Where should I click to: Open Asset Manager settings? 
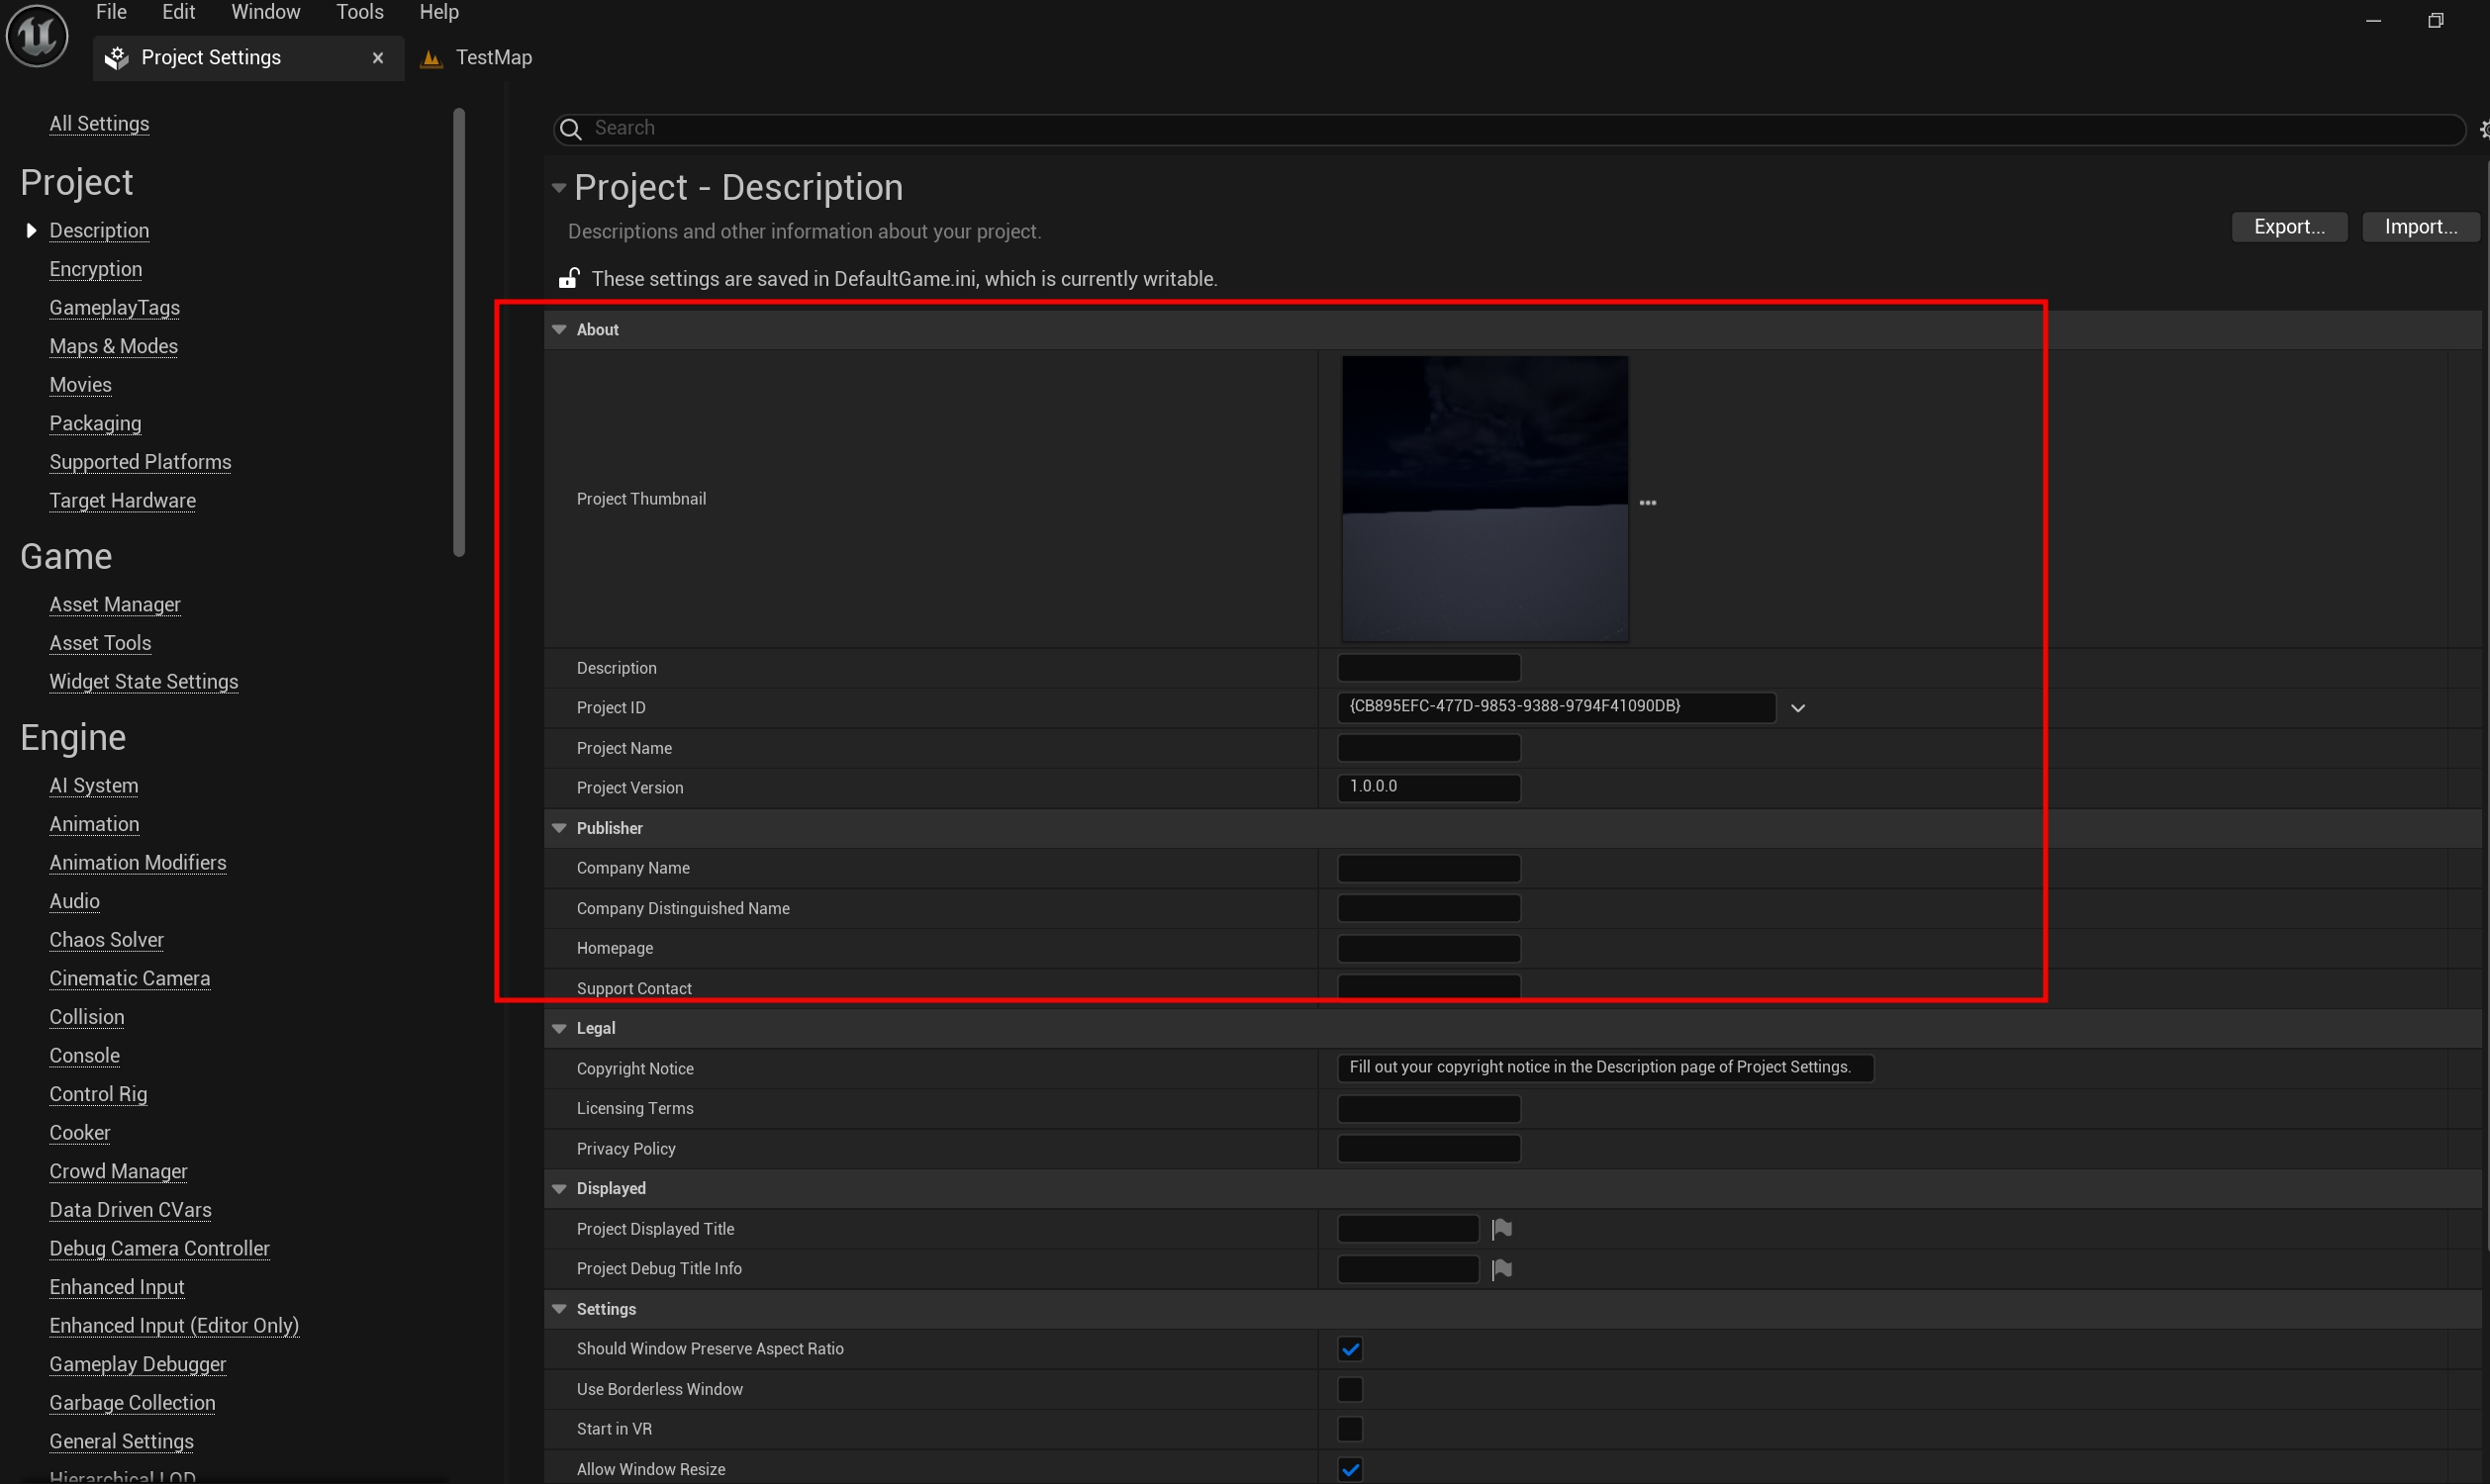115,605
